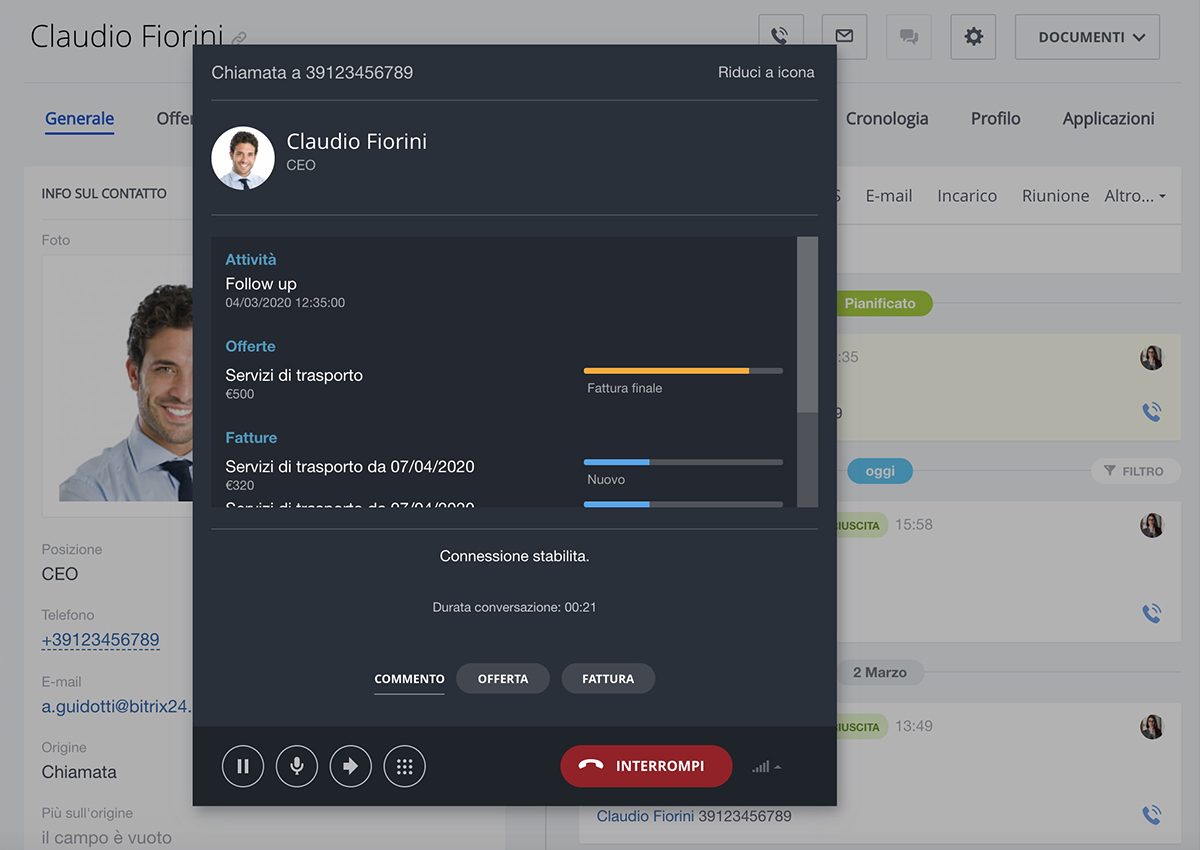Click the Nuovo invoice progress bar
The width and height of the screenshot is (1200, 850).
pyautogui.click(x=683, y=462)
